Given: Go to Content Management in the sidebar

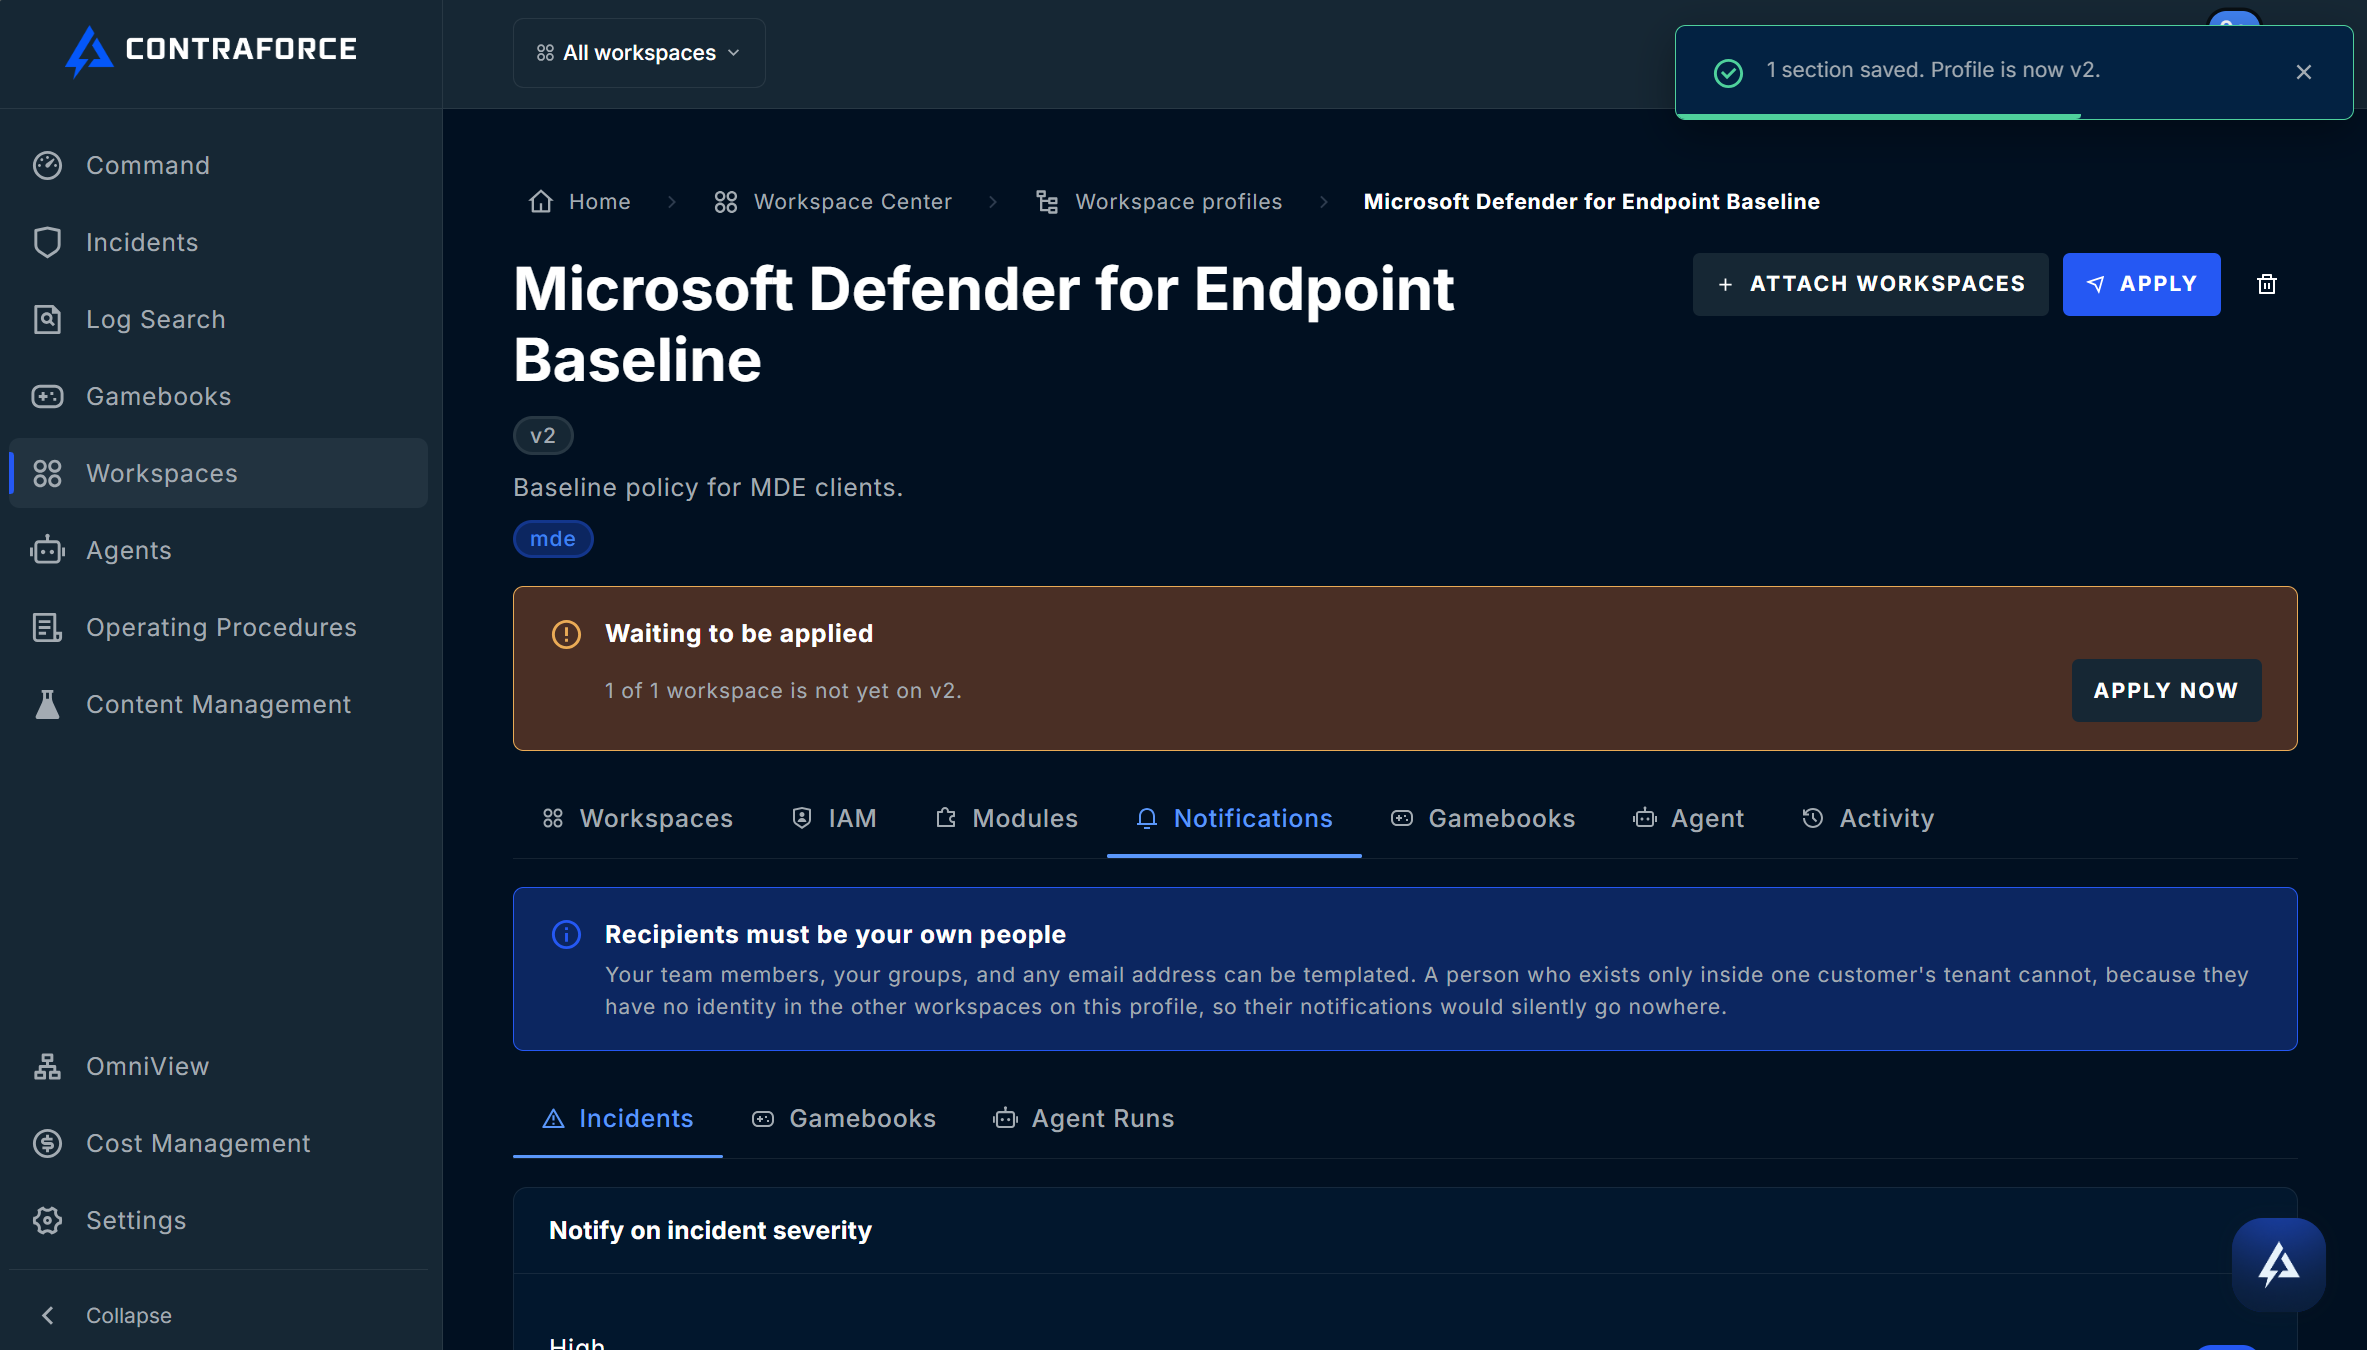Looking at the screenshot, I should point(218,704).
